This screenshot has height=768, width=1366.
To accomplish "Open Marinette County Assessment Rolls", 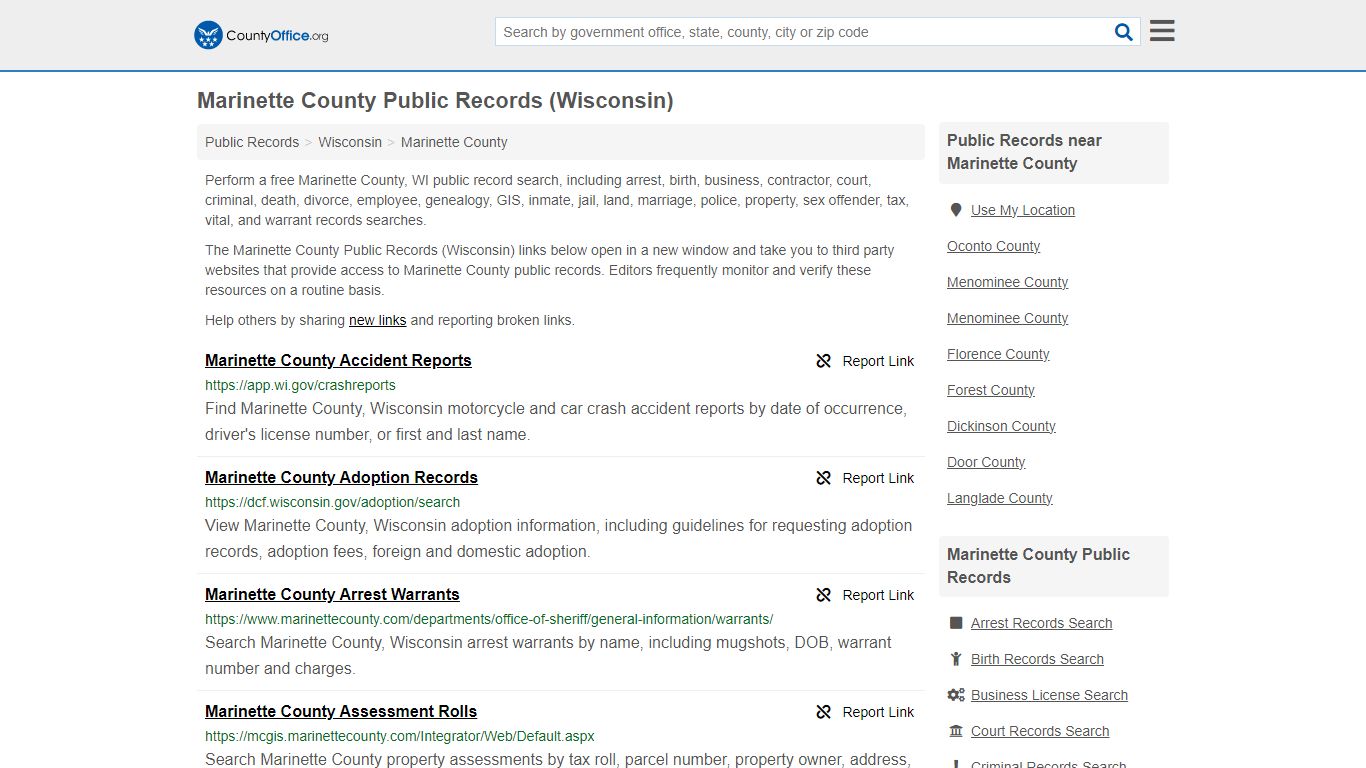I will (341, 711).
